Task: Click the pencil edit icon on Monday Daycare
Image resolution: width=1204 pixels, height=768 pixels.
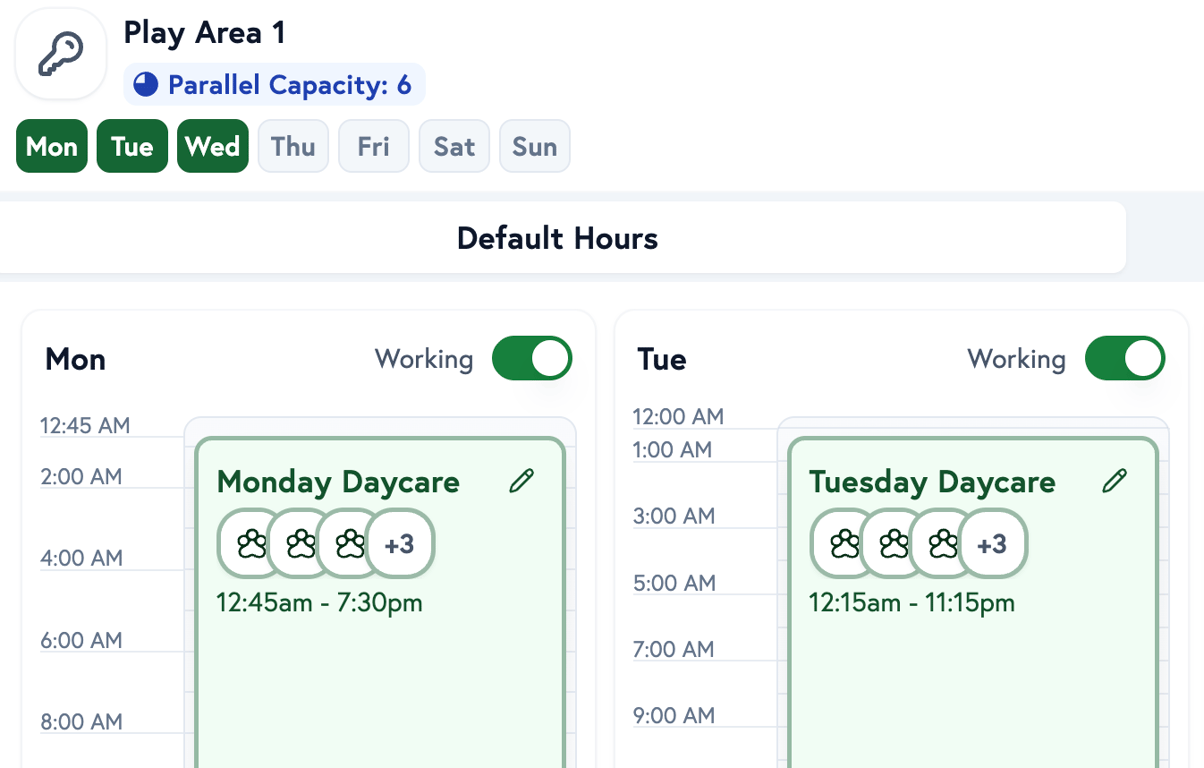Action: tap(521, 481)
